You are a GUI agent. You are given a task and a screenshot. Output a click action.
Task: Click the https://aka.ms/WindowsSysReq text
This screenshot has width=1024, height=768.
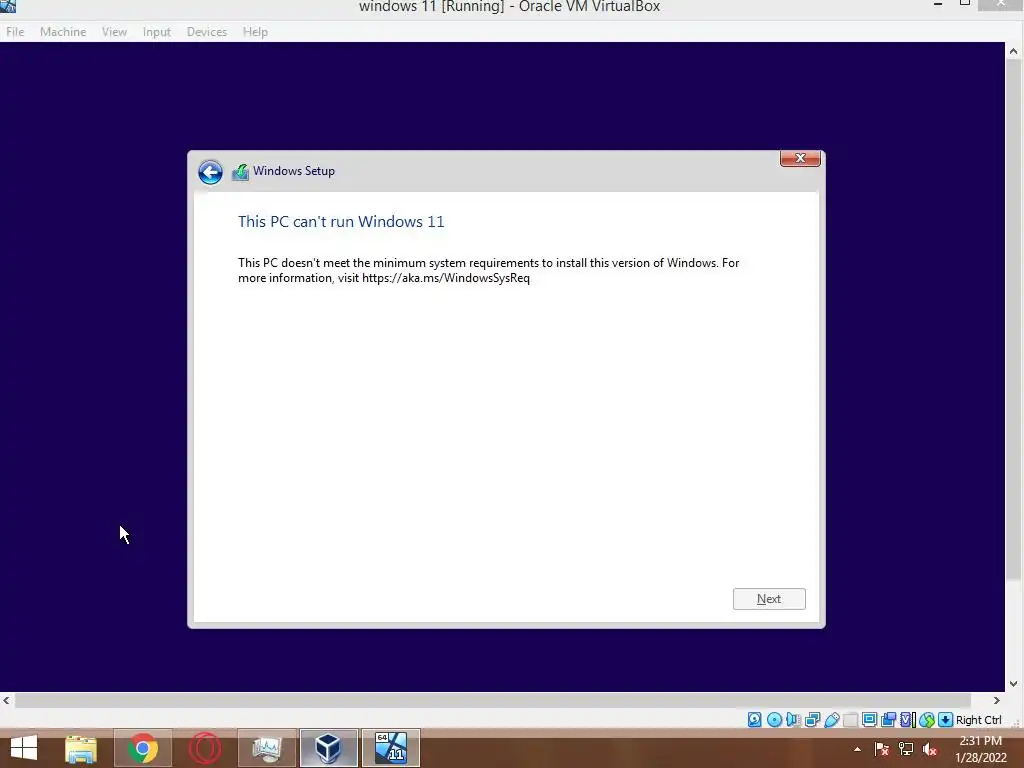point(446,278)
